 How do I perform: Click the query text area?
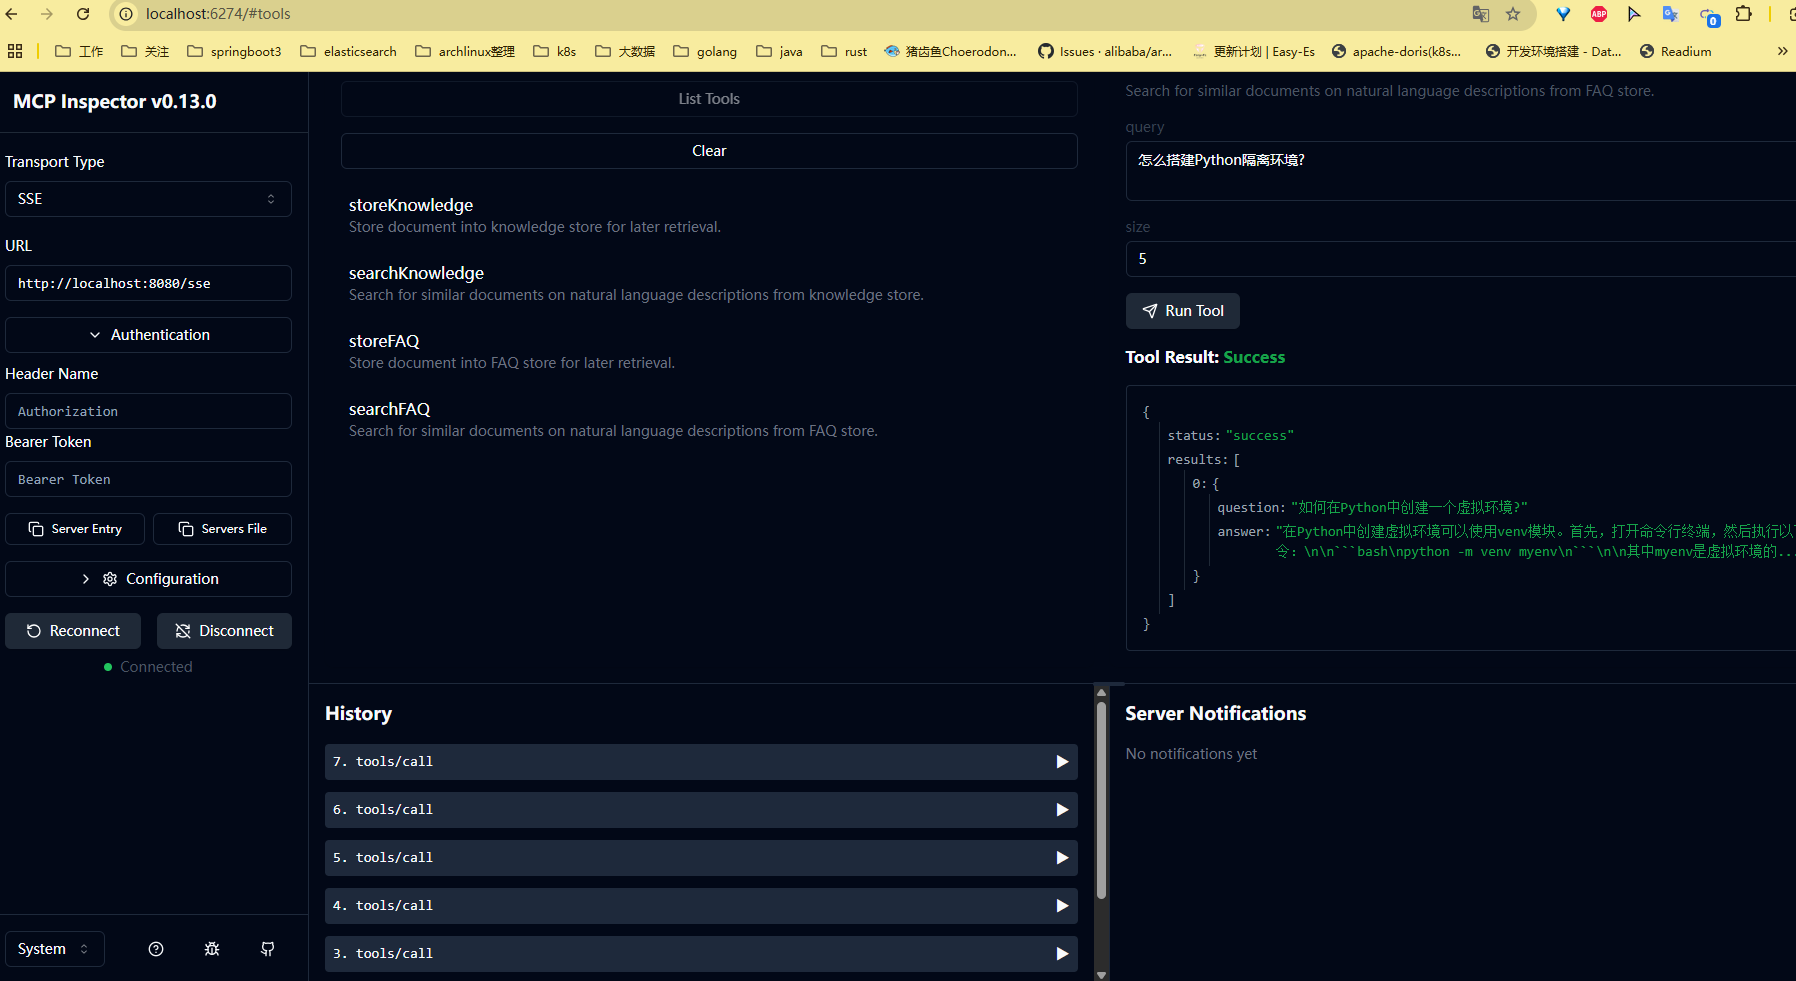pos(1461,171)
